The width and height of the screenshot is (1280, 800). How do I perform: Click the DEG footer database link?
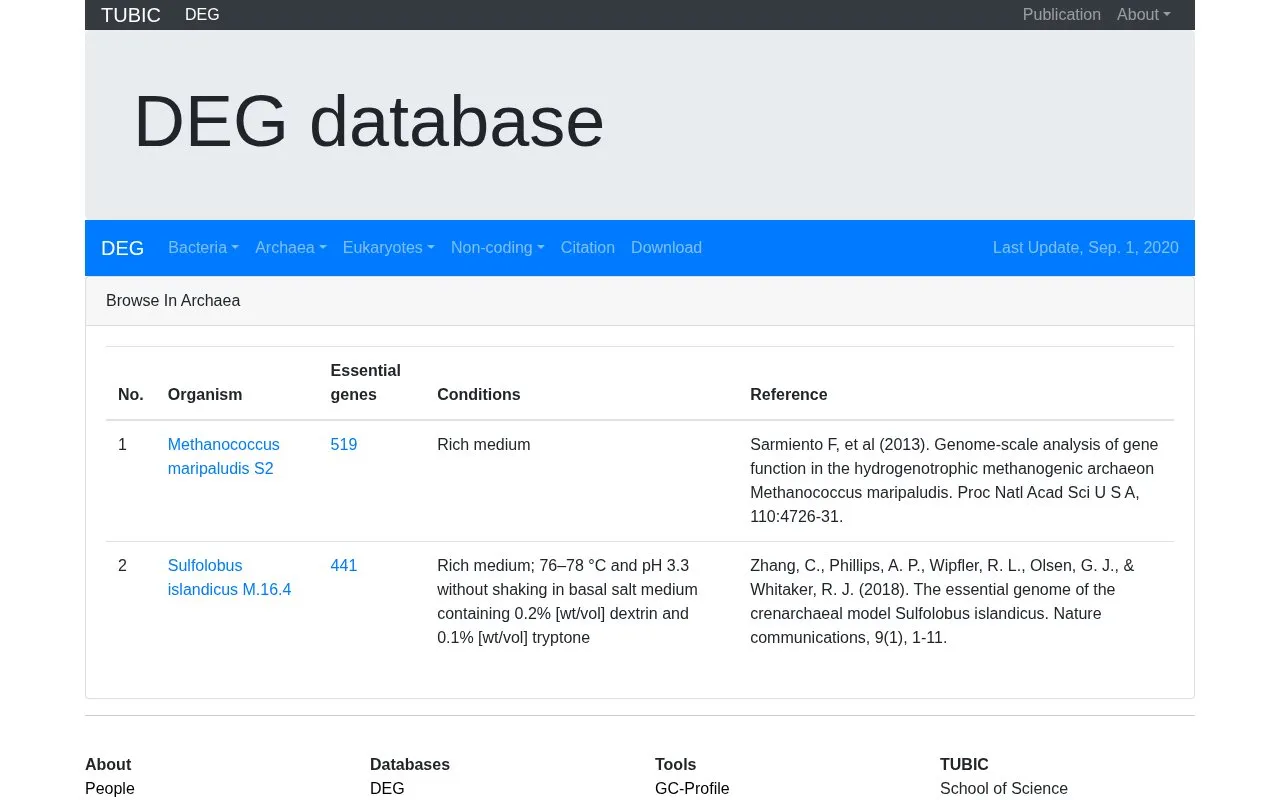click(387, 788)
